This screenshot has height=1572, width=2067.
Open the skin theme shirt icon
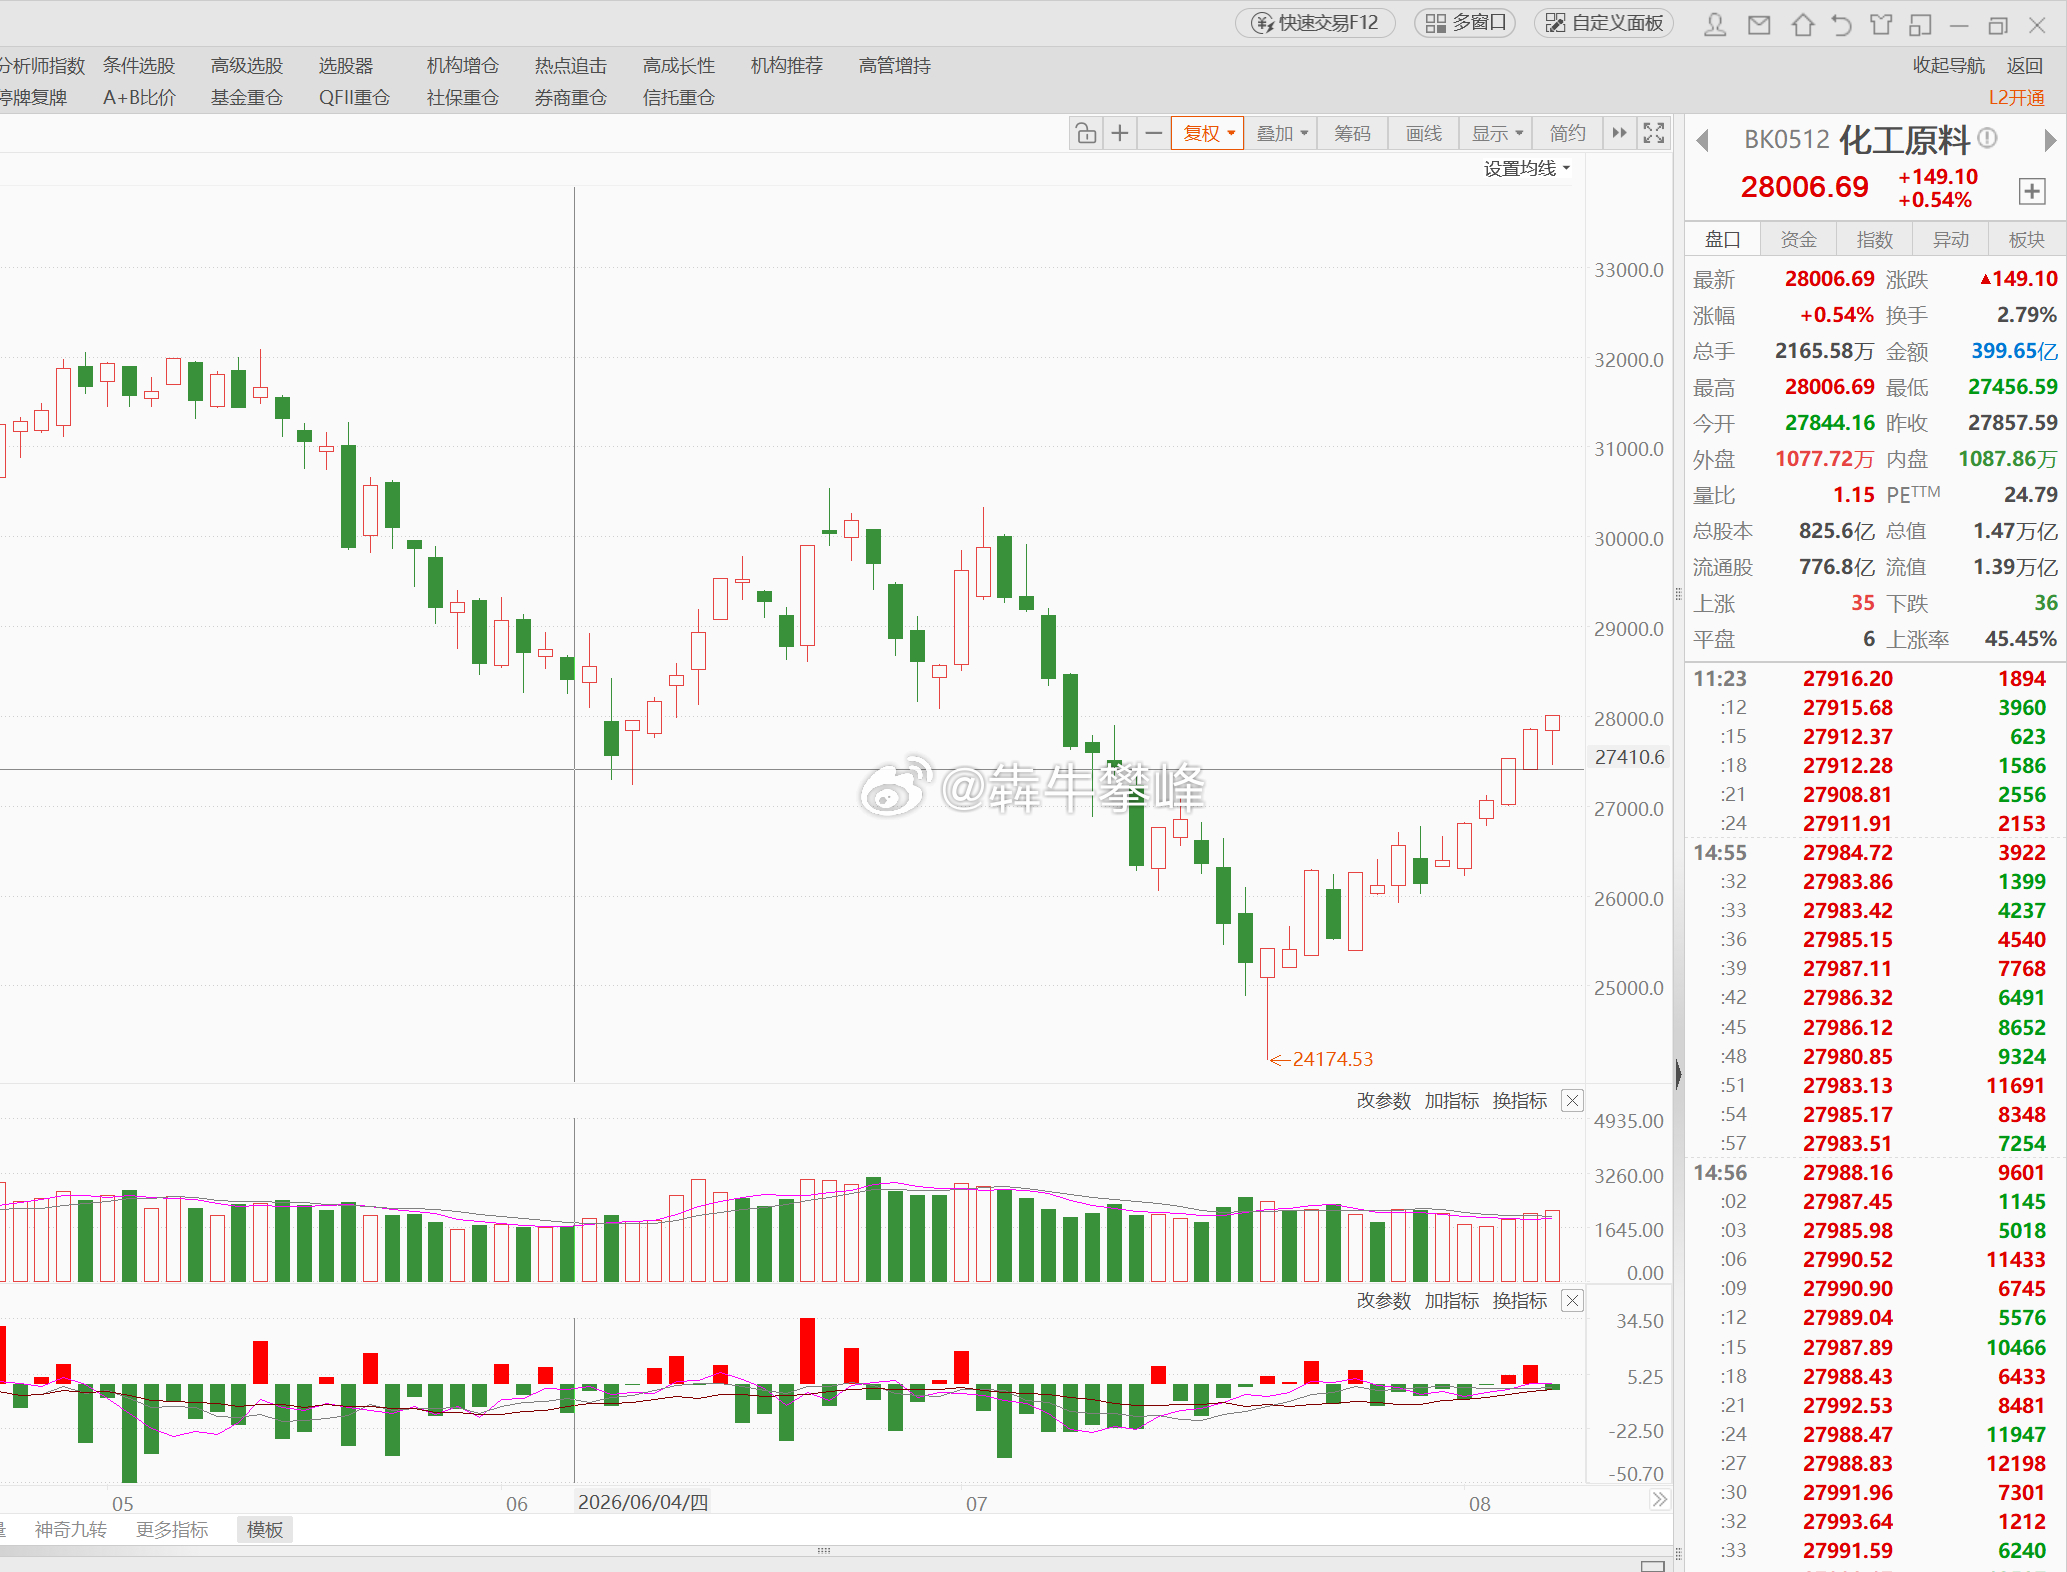(1881, 24)
